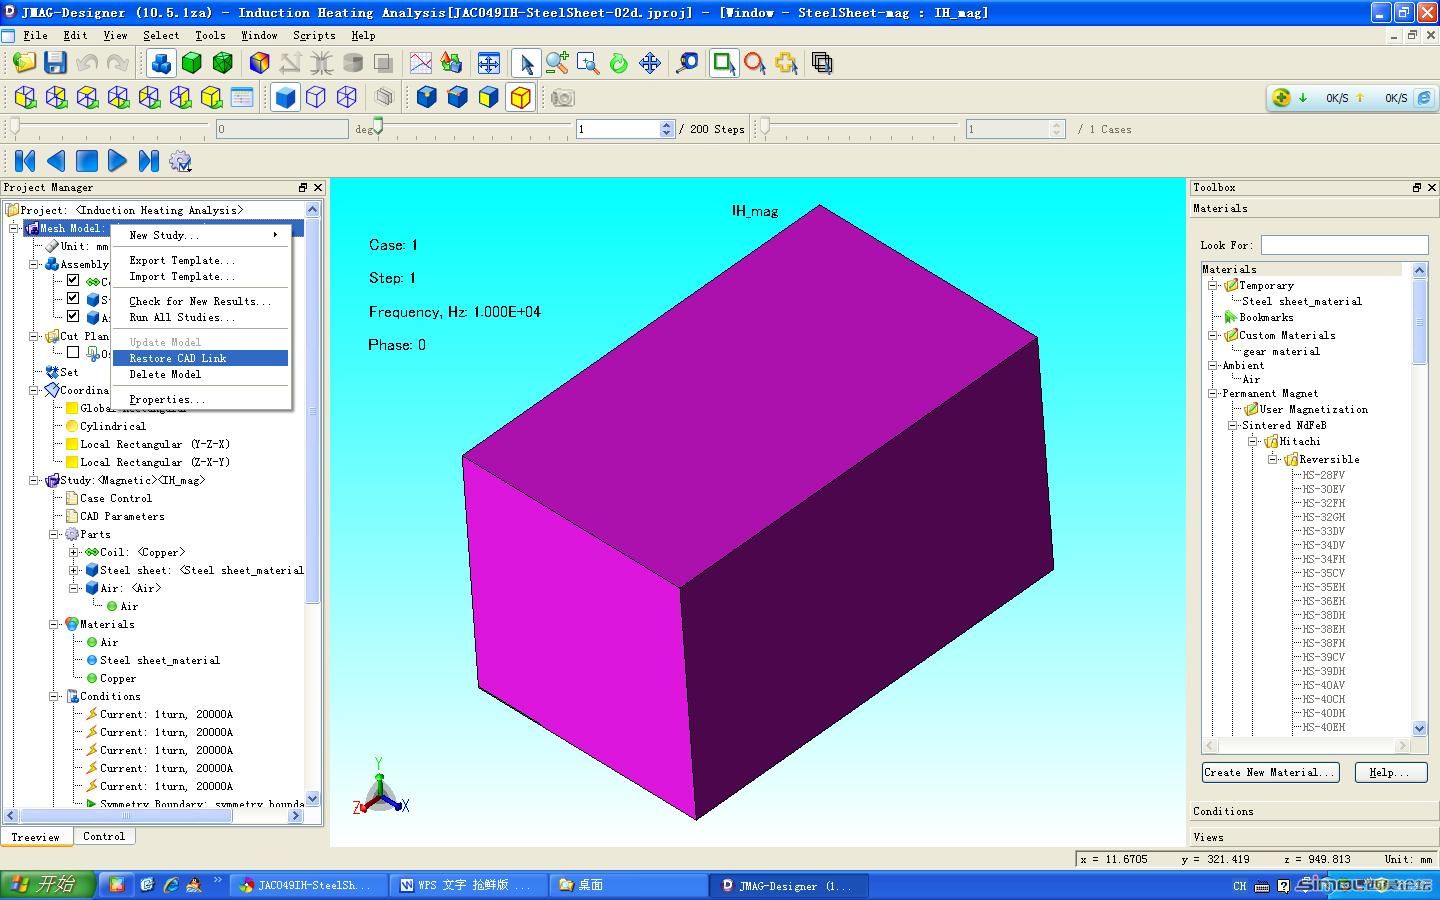The image size is (1440, 900).
Task: Click Create New Material button
Action: click(x=1270, y=772)
